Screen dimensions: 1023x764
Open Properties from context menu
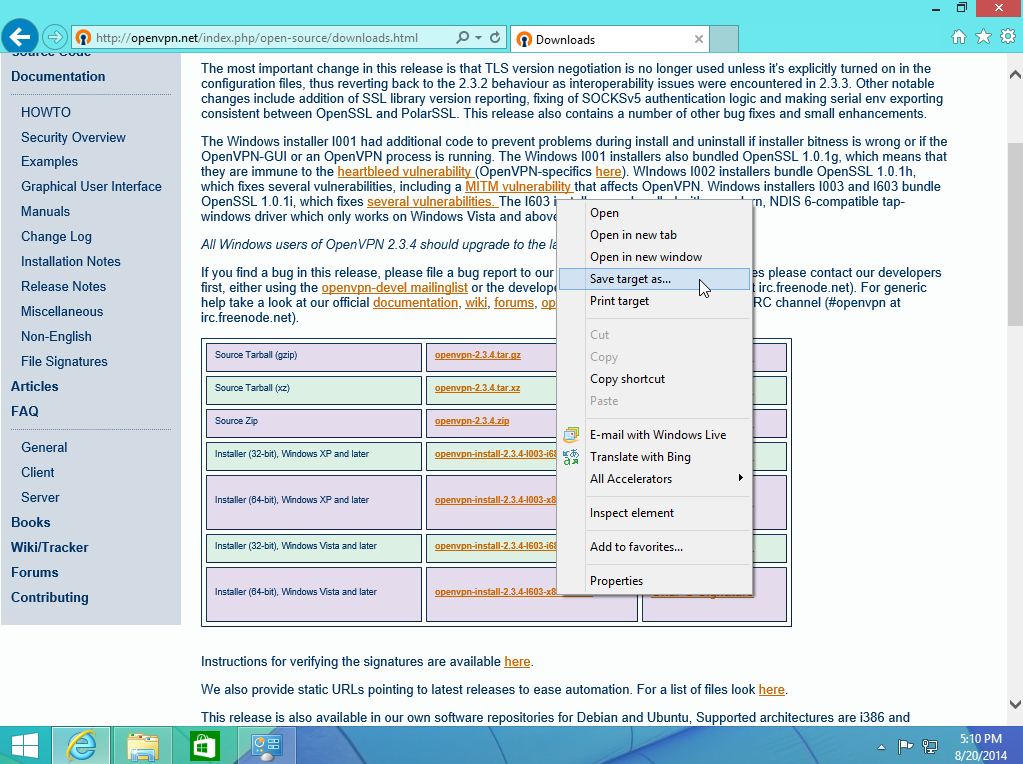[x=655, y=581]
